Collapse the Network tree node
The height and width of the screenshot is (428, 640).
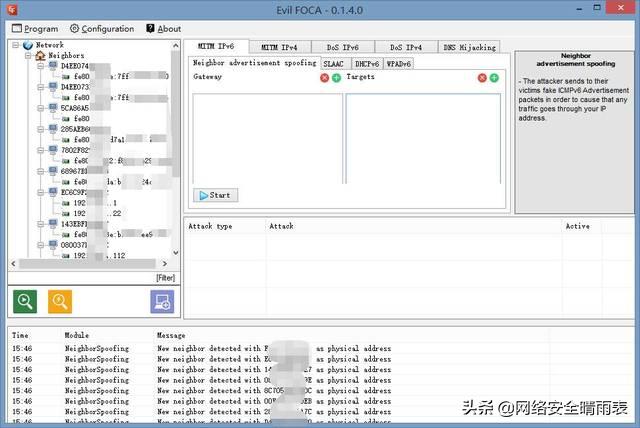pyautogui.click(x=16, y=45)
